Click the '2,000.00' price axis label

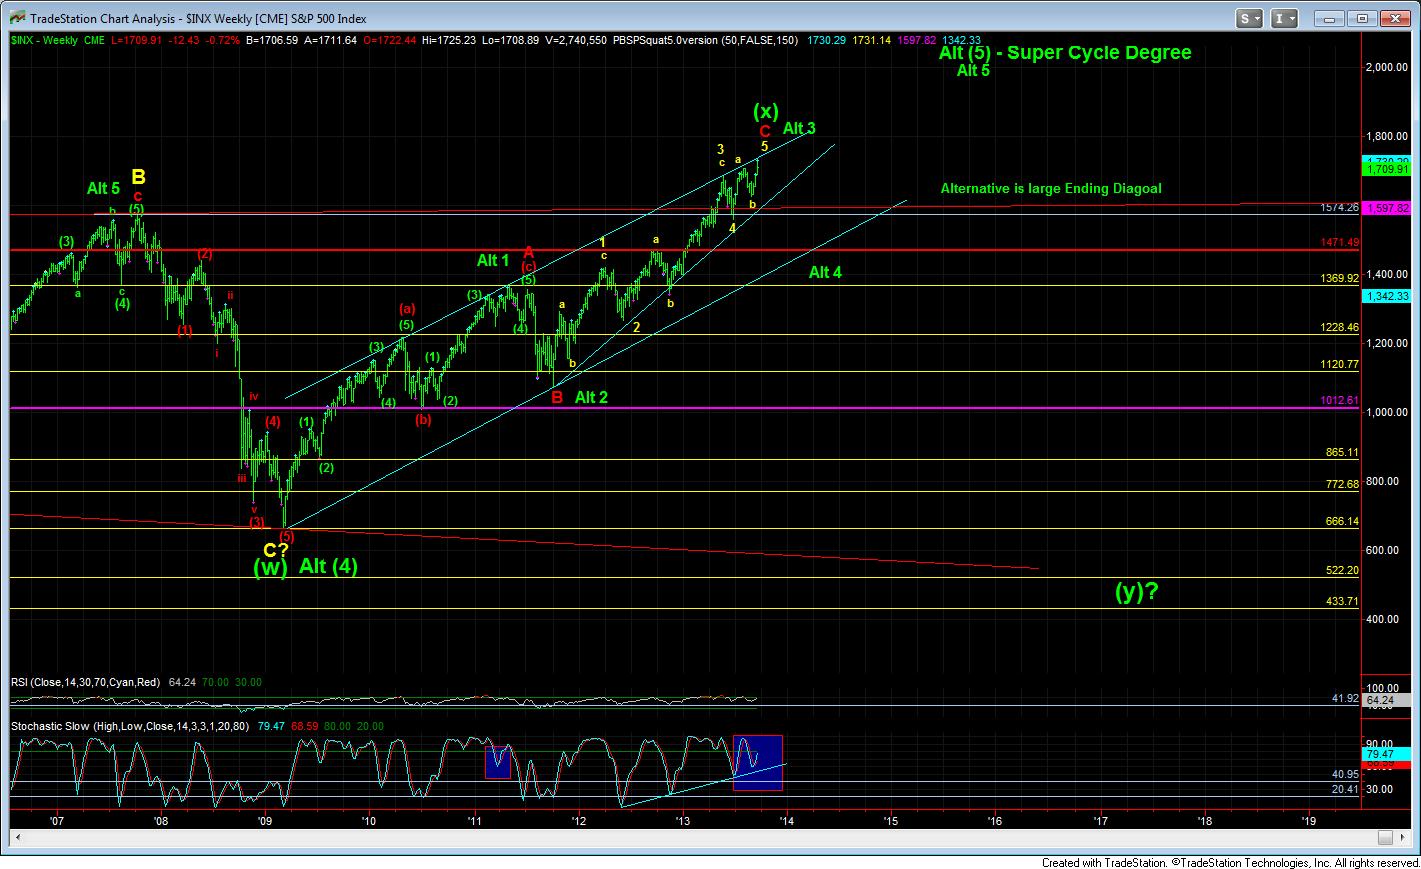1388,67
